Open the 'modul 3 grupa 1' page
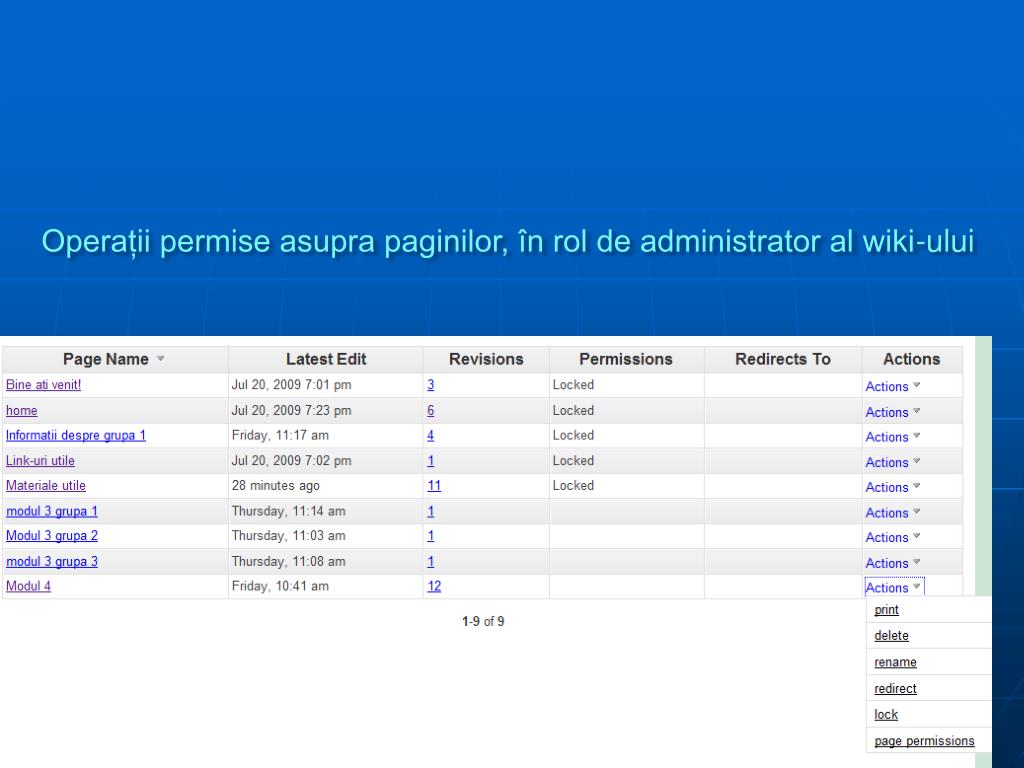The height and width of the screenshot is (768, 1024). point(52,511)
